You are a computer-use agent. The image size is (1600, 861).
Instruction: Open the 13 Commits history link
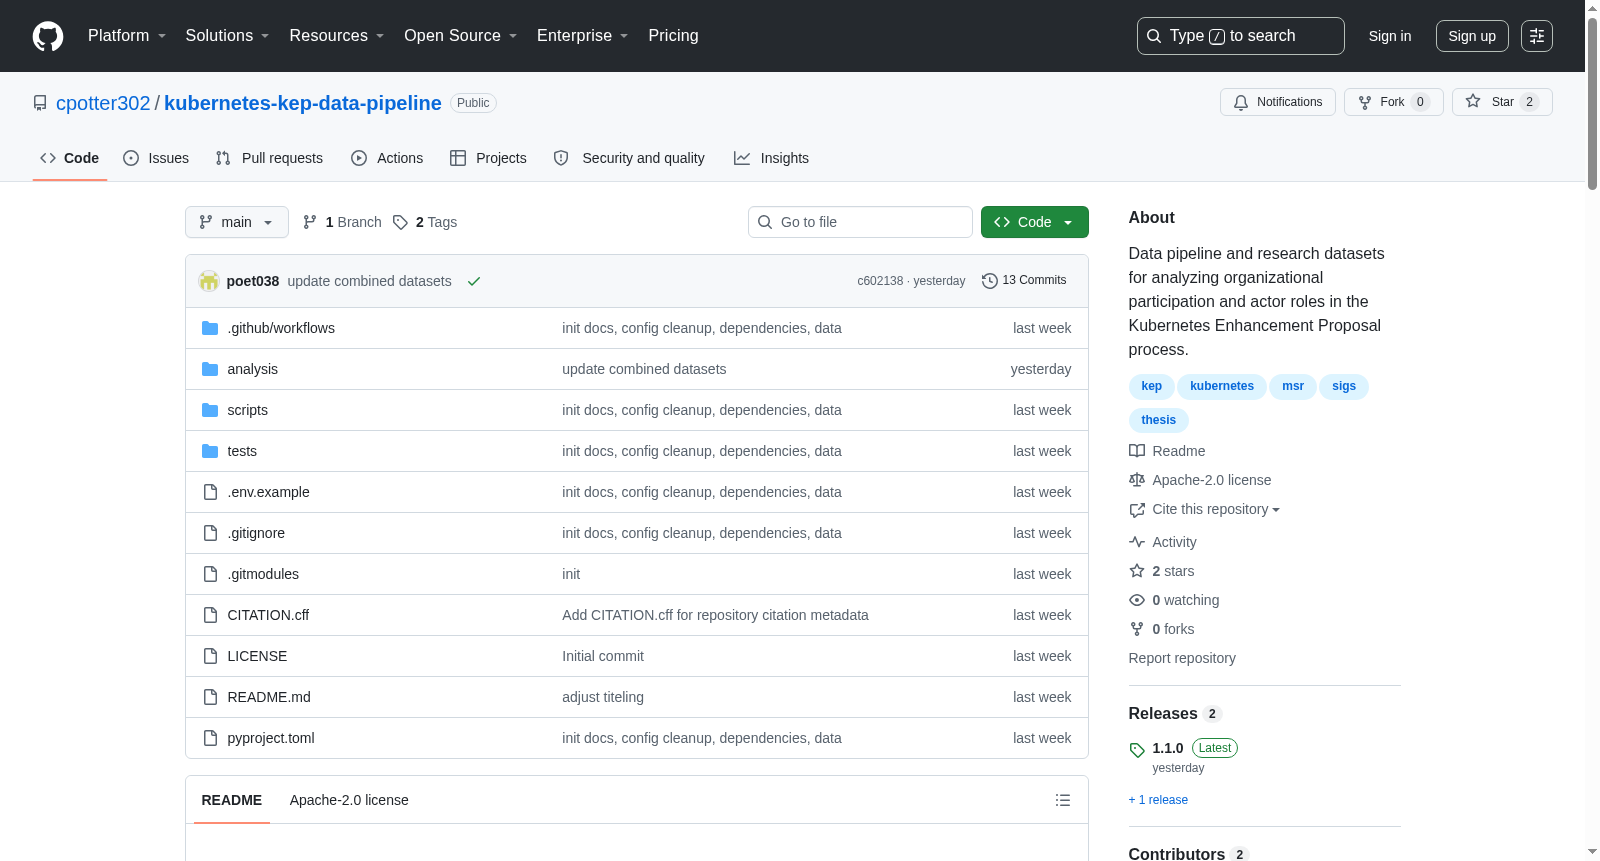1024,281
